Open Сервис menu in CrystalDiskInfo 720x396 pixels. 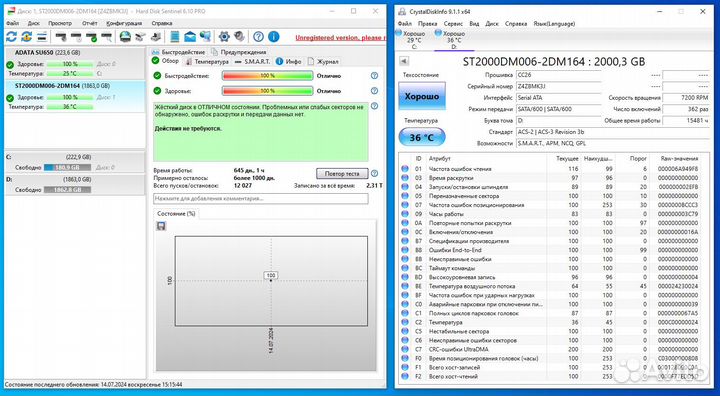[x=453, y=23]
